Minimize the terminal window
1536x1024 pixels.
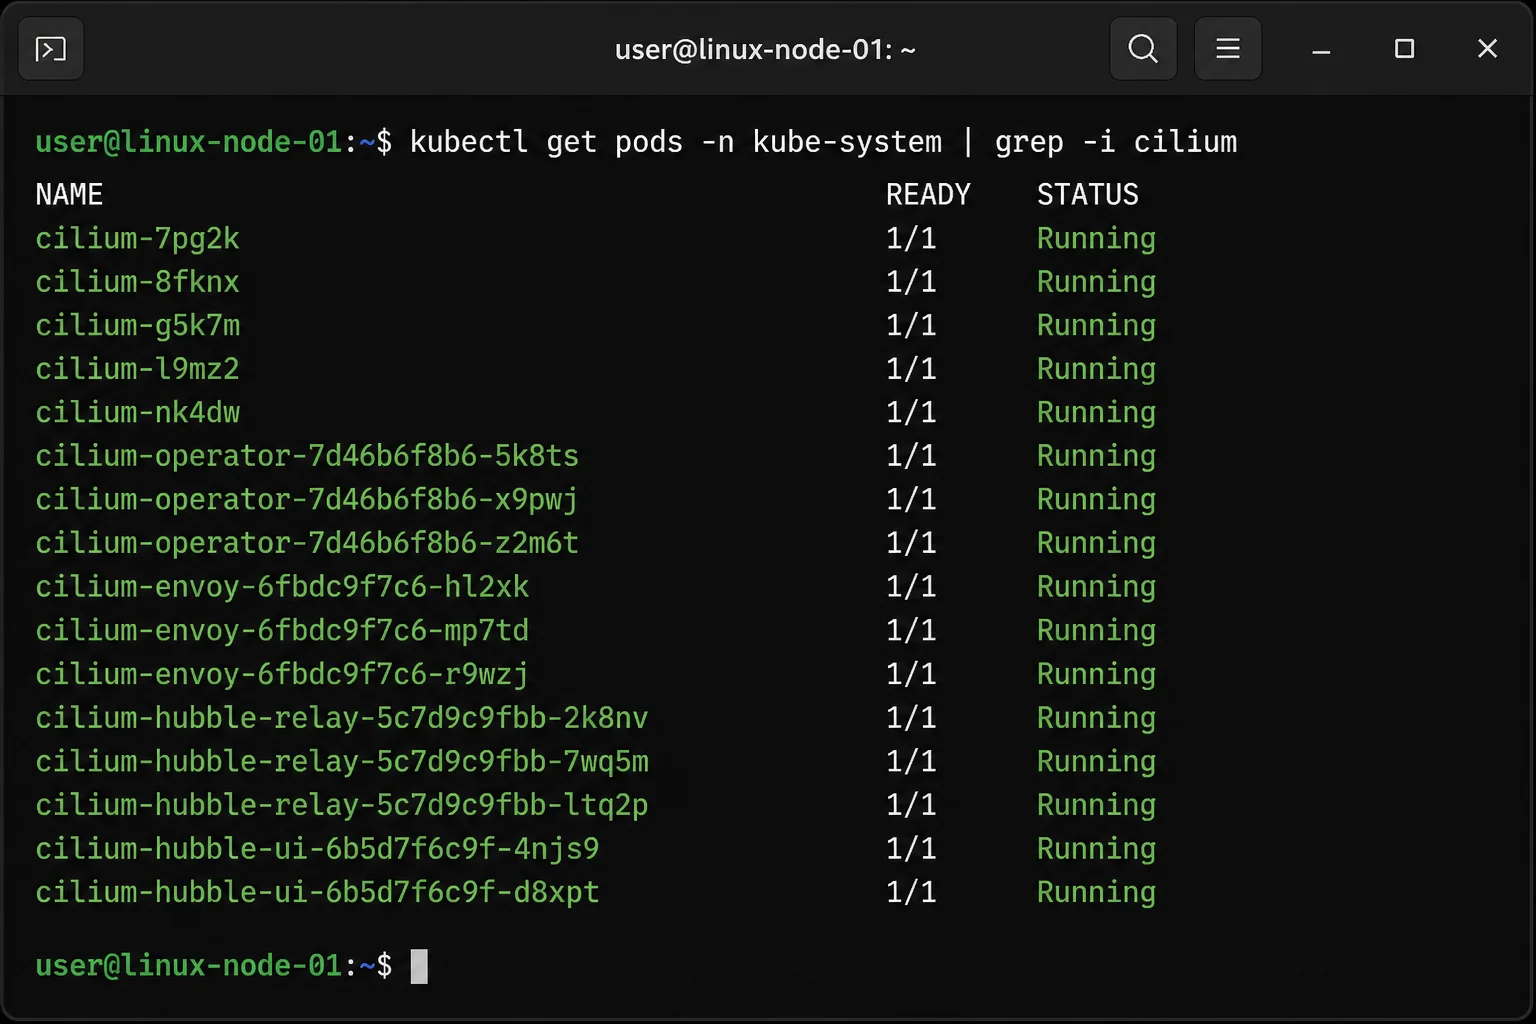[x=1321, y=49]
